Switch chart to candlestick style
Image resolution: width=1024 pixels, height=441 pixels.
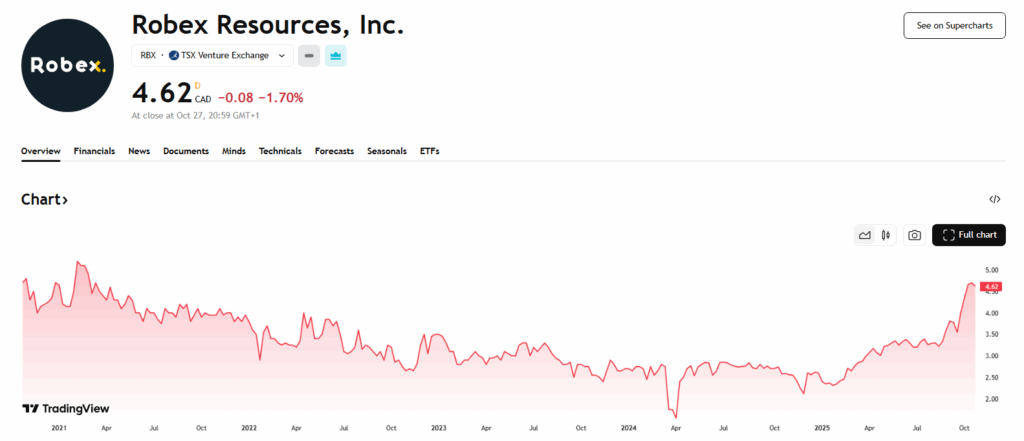pyautogui.click(x=886, y=235)
